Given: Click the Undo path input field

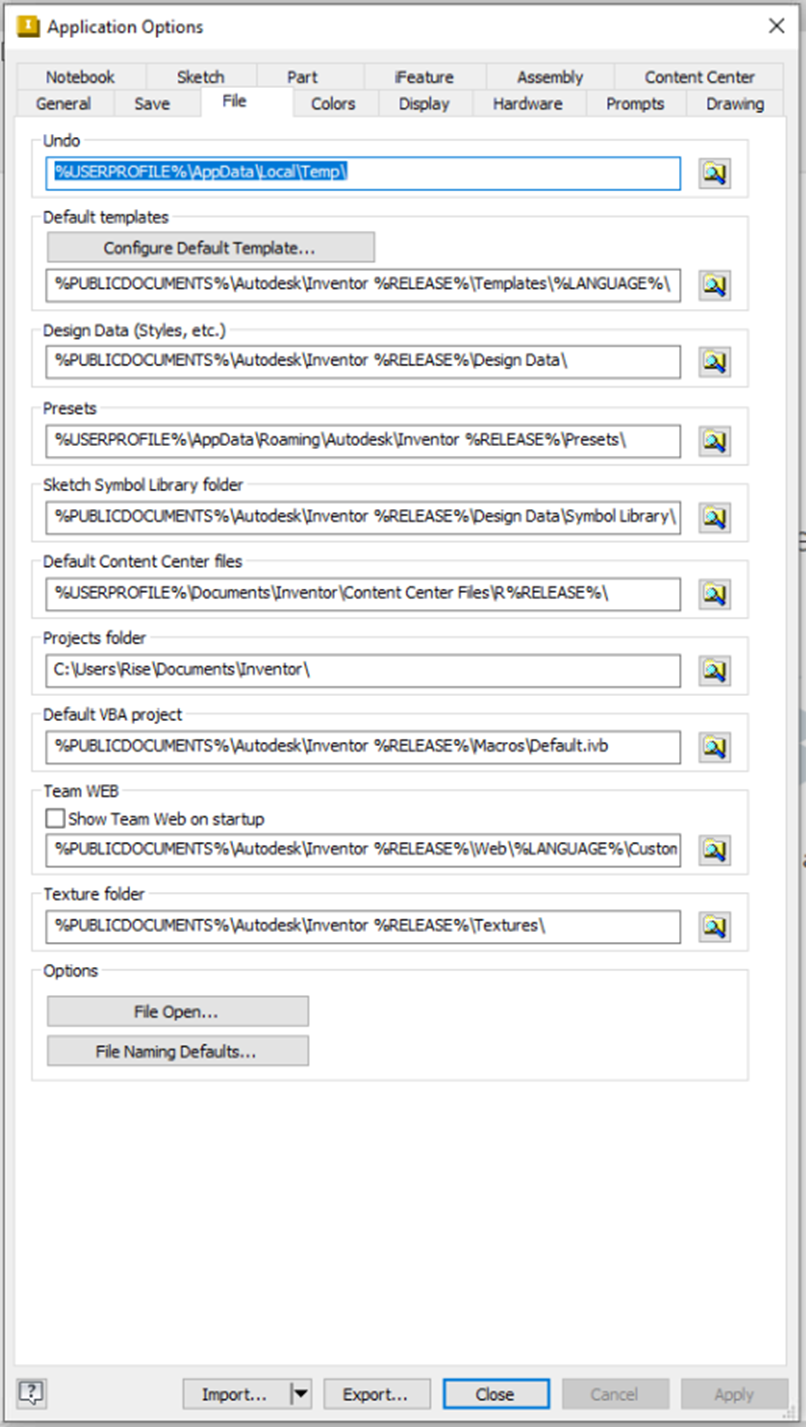Looking at the screenshot, I should point(363,173).
